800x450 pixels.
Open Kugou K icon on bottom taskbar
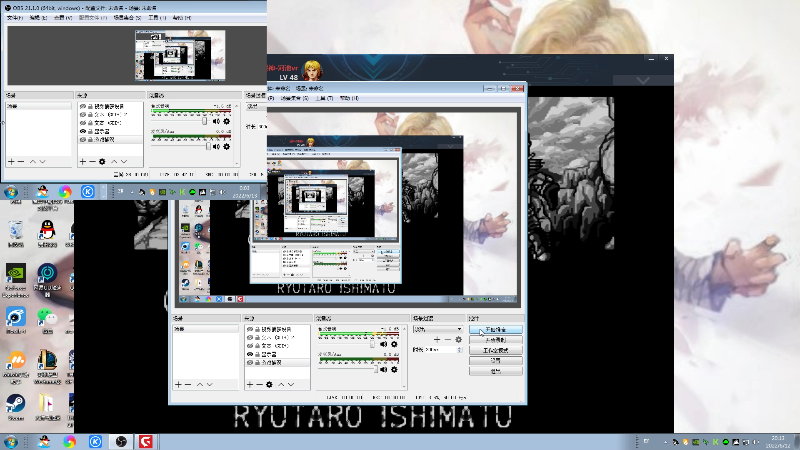pos(95,441)
